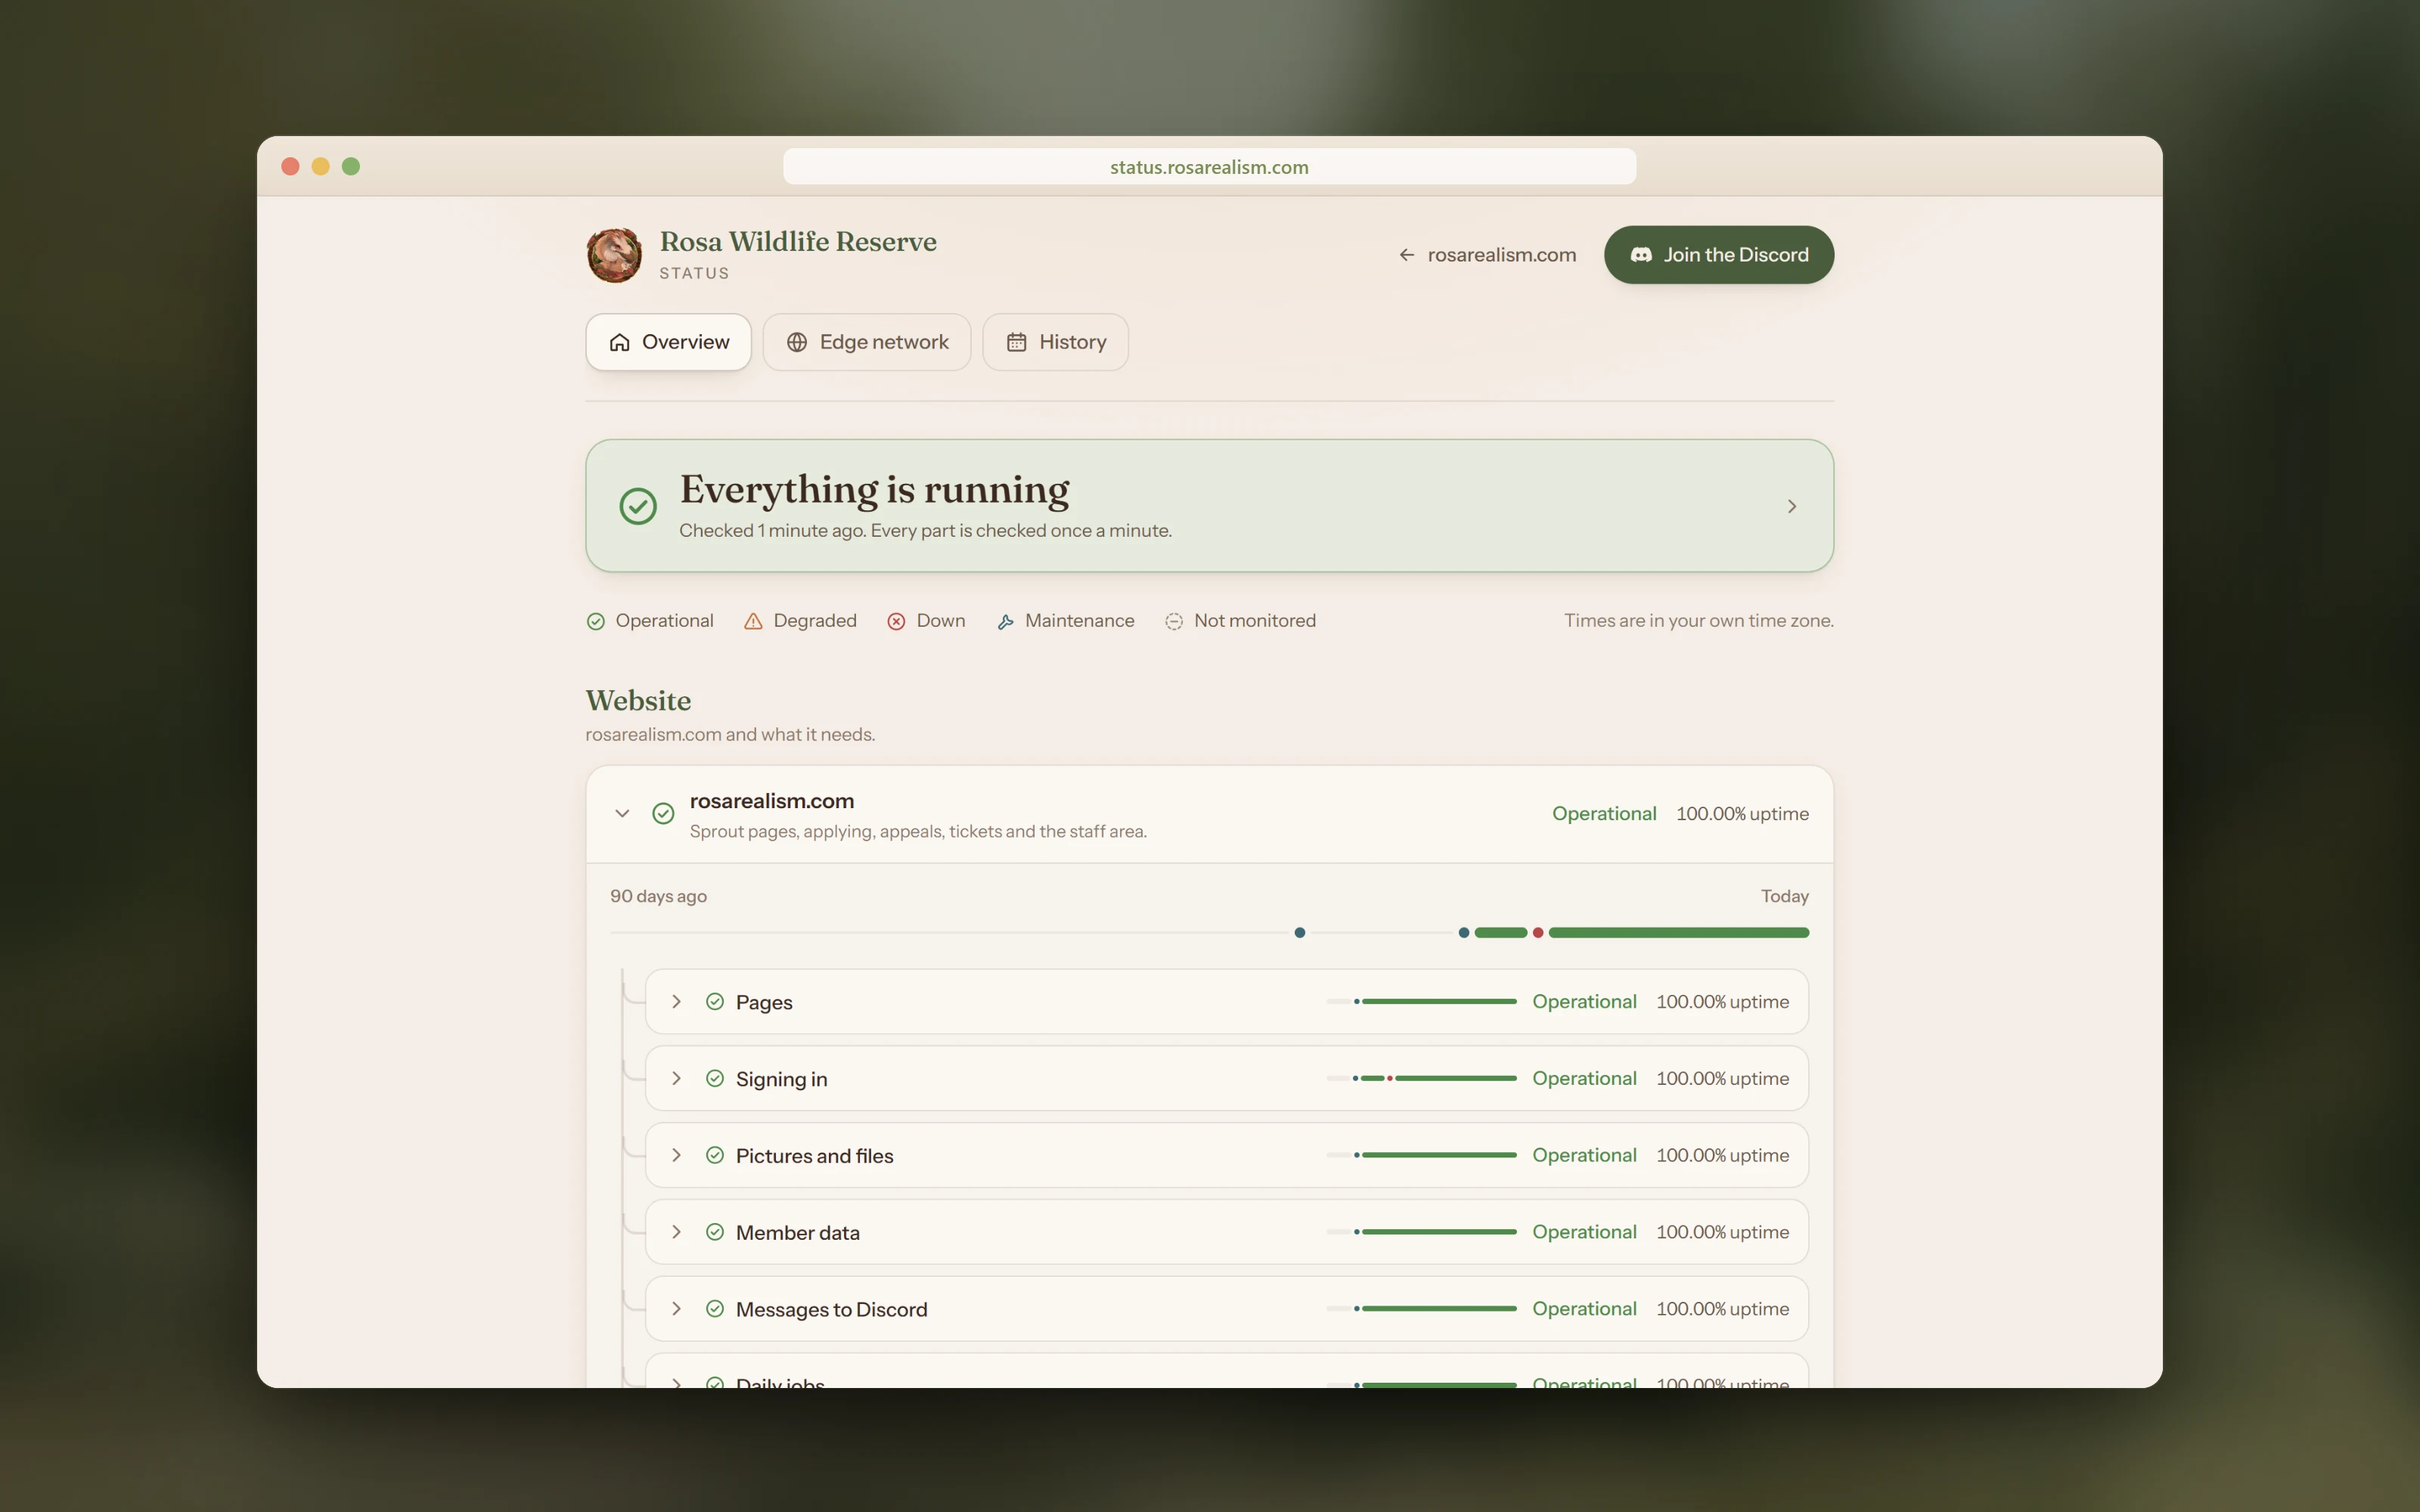
Task: Click the status check icon beside Member data
Action: [x=715, y=1232]
